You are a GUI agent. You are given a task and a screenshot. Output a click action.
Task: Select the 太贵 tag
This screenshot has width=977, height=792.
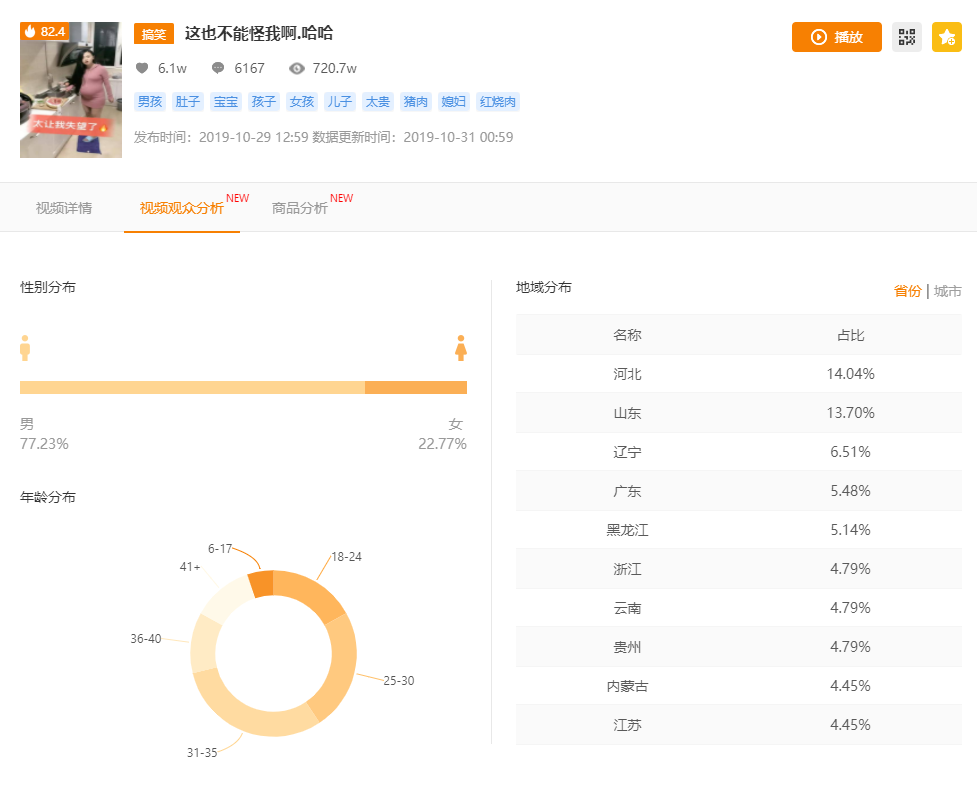(x=378, y=102)
